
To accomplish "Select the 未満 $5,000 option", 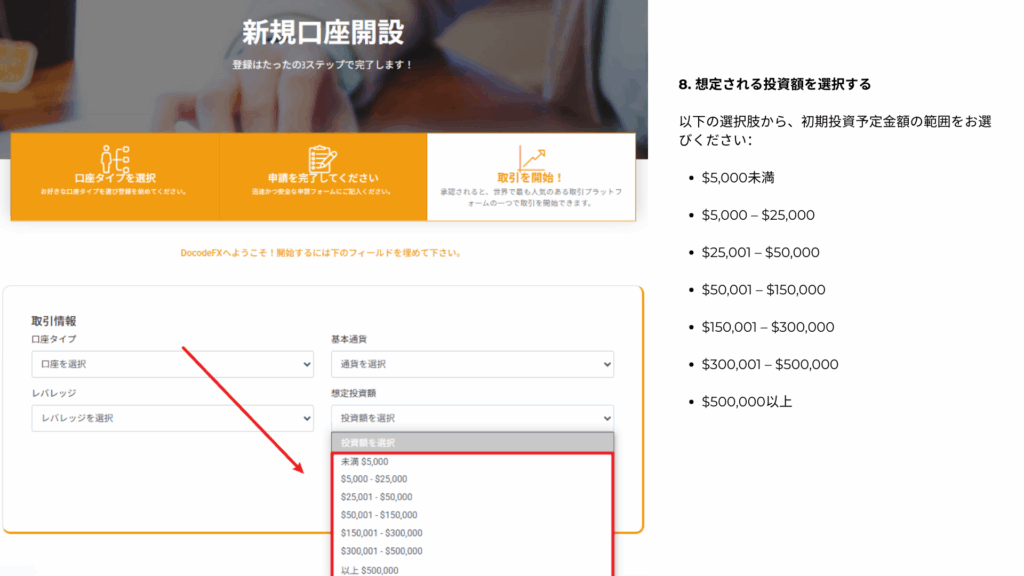I will tap(364, 462).
